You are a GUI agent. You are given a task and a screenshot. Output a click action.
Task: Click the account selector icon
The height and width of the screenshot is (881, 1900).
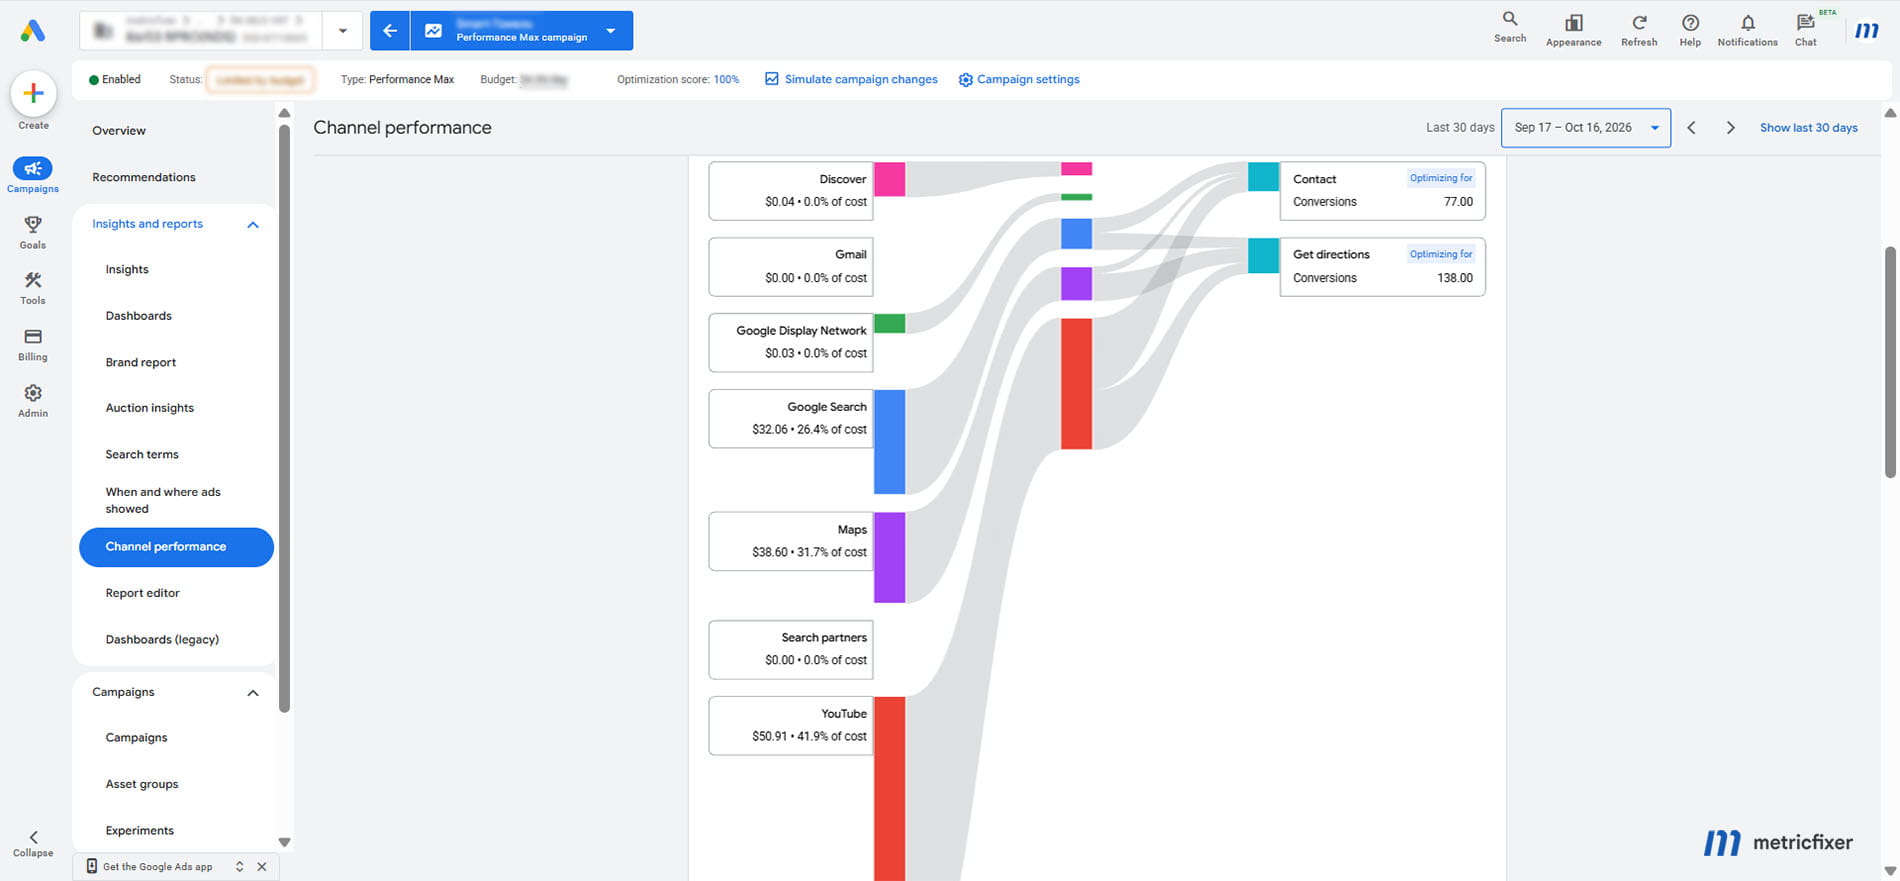point(102,31)
